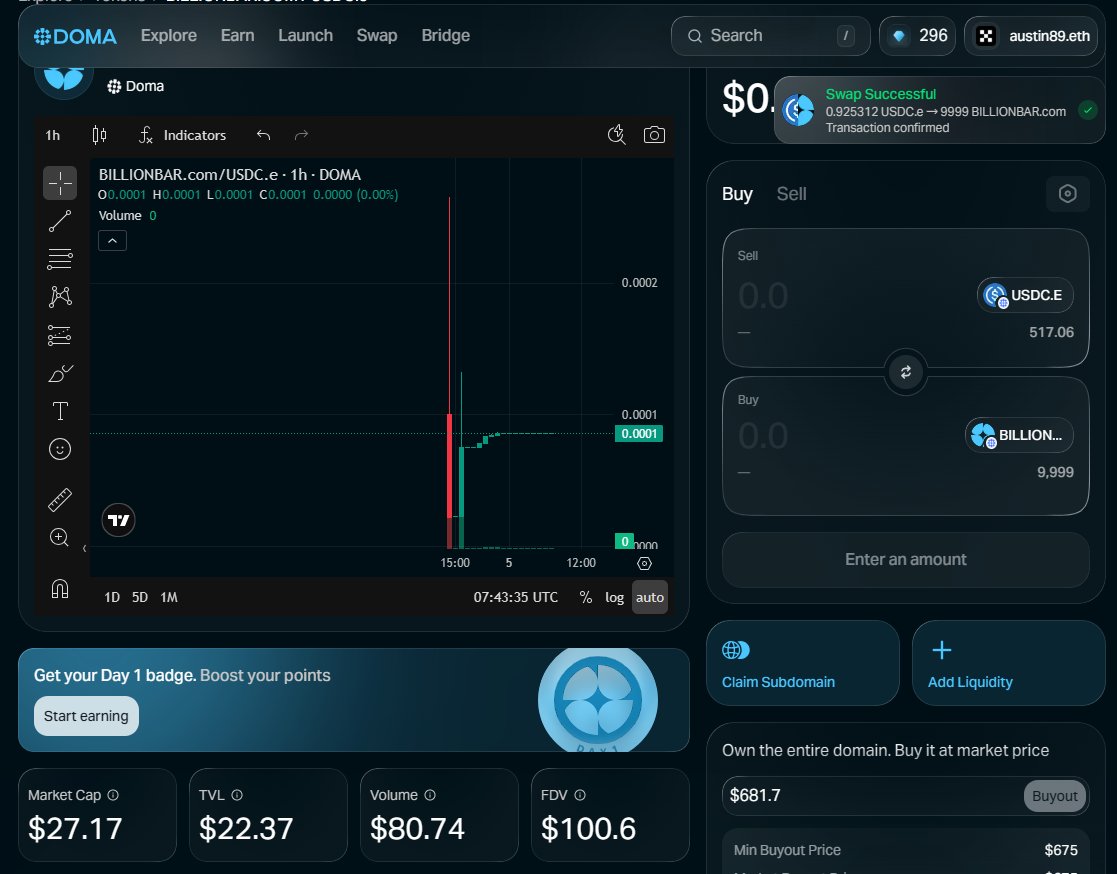The image size is (1117, 874).
Task: Open the Explore menu
Action: click(x=169, y=36)
